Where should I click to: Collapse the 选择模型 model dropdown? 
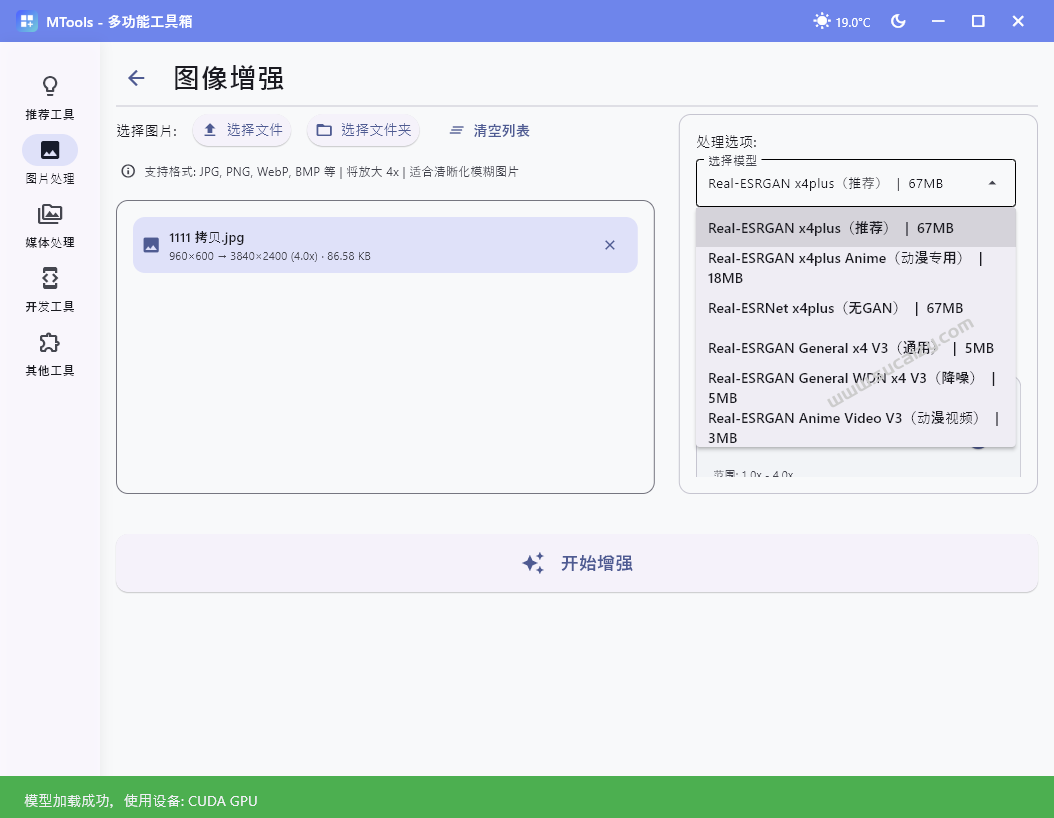pos(991,183)
